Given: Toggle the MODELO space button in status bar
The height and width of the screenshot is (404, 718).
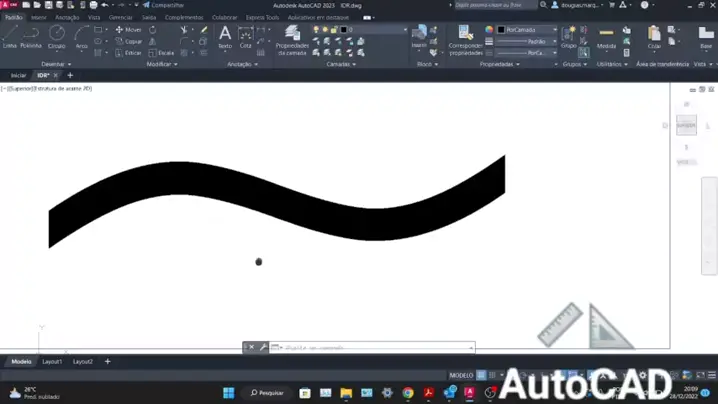Looking at the screenshot, I should [x=460, y=376].
